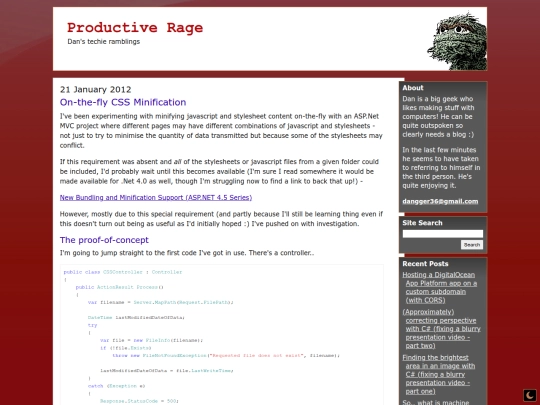Click The proof-of-concept heading
The image size is (540, 405).
(104, 240)
